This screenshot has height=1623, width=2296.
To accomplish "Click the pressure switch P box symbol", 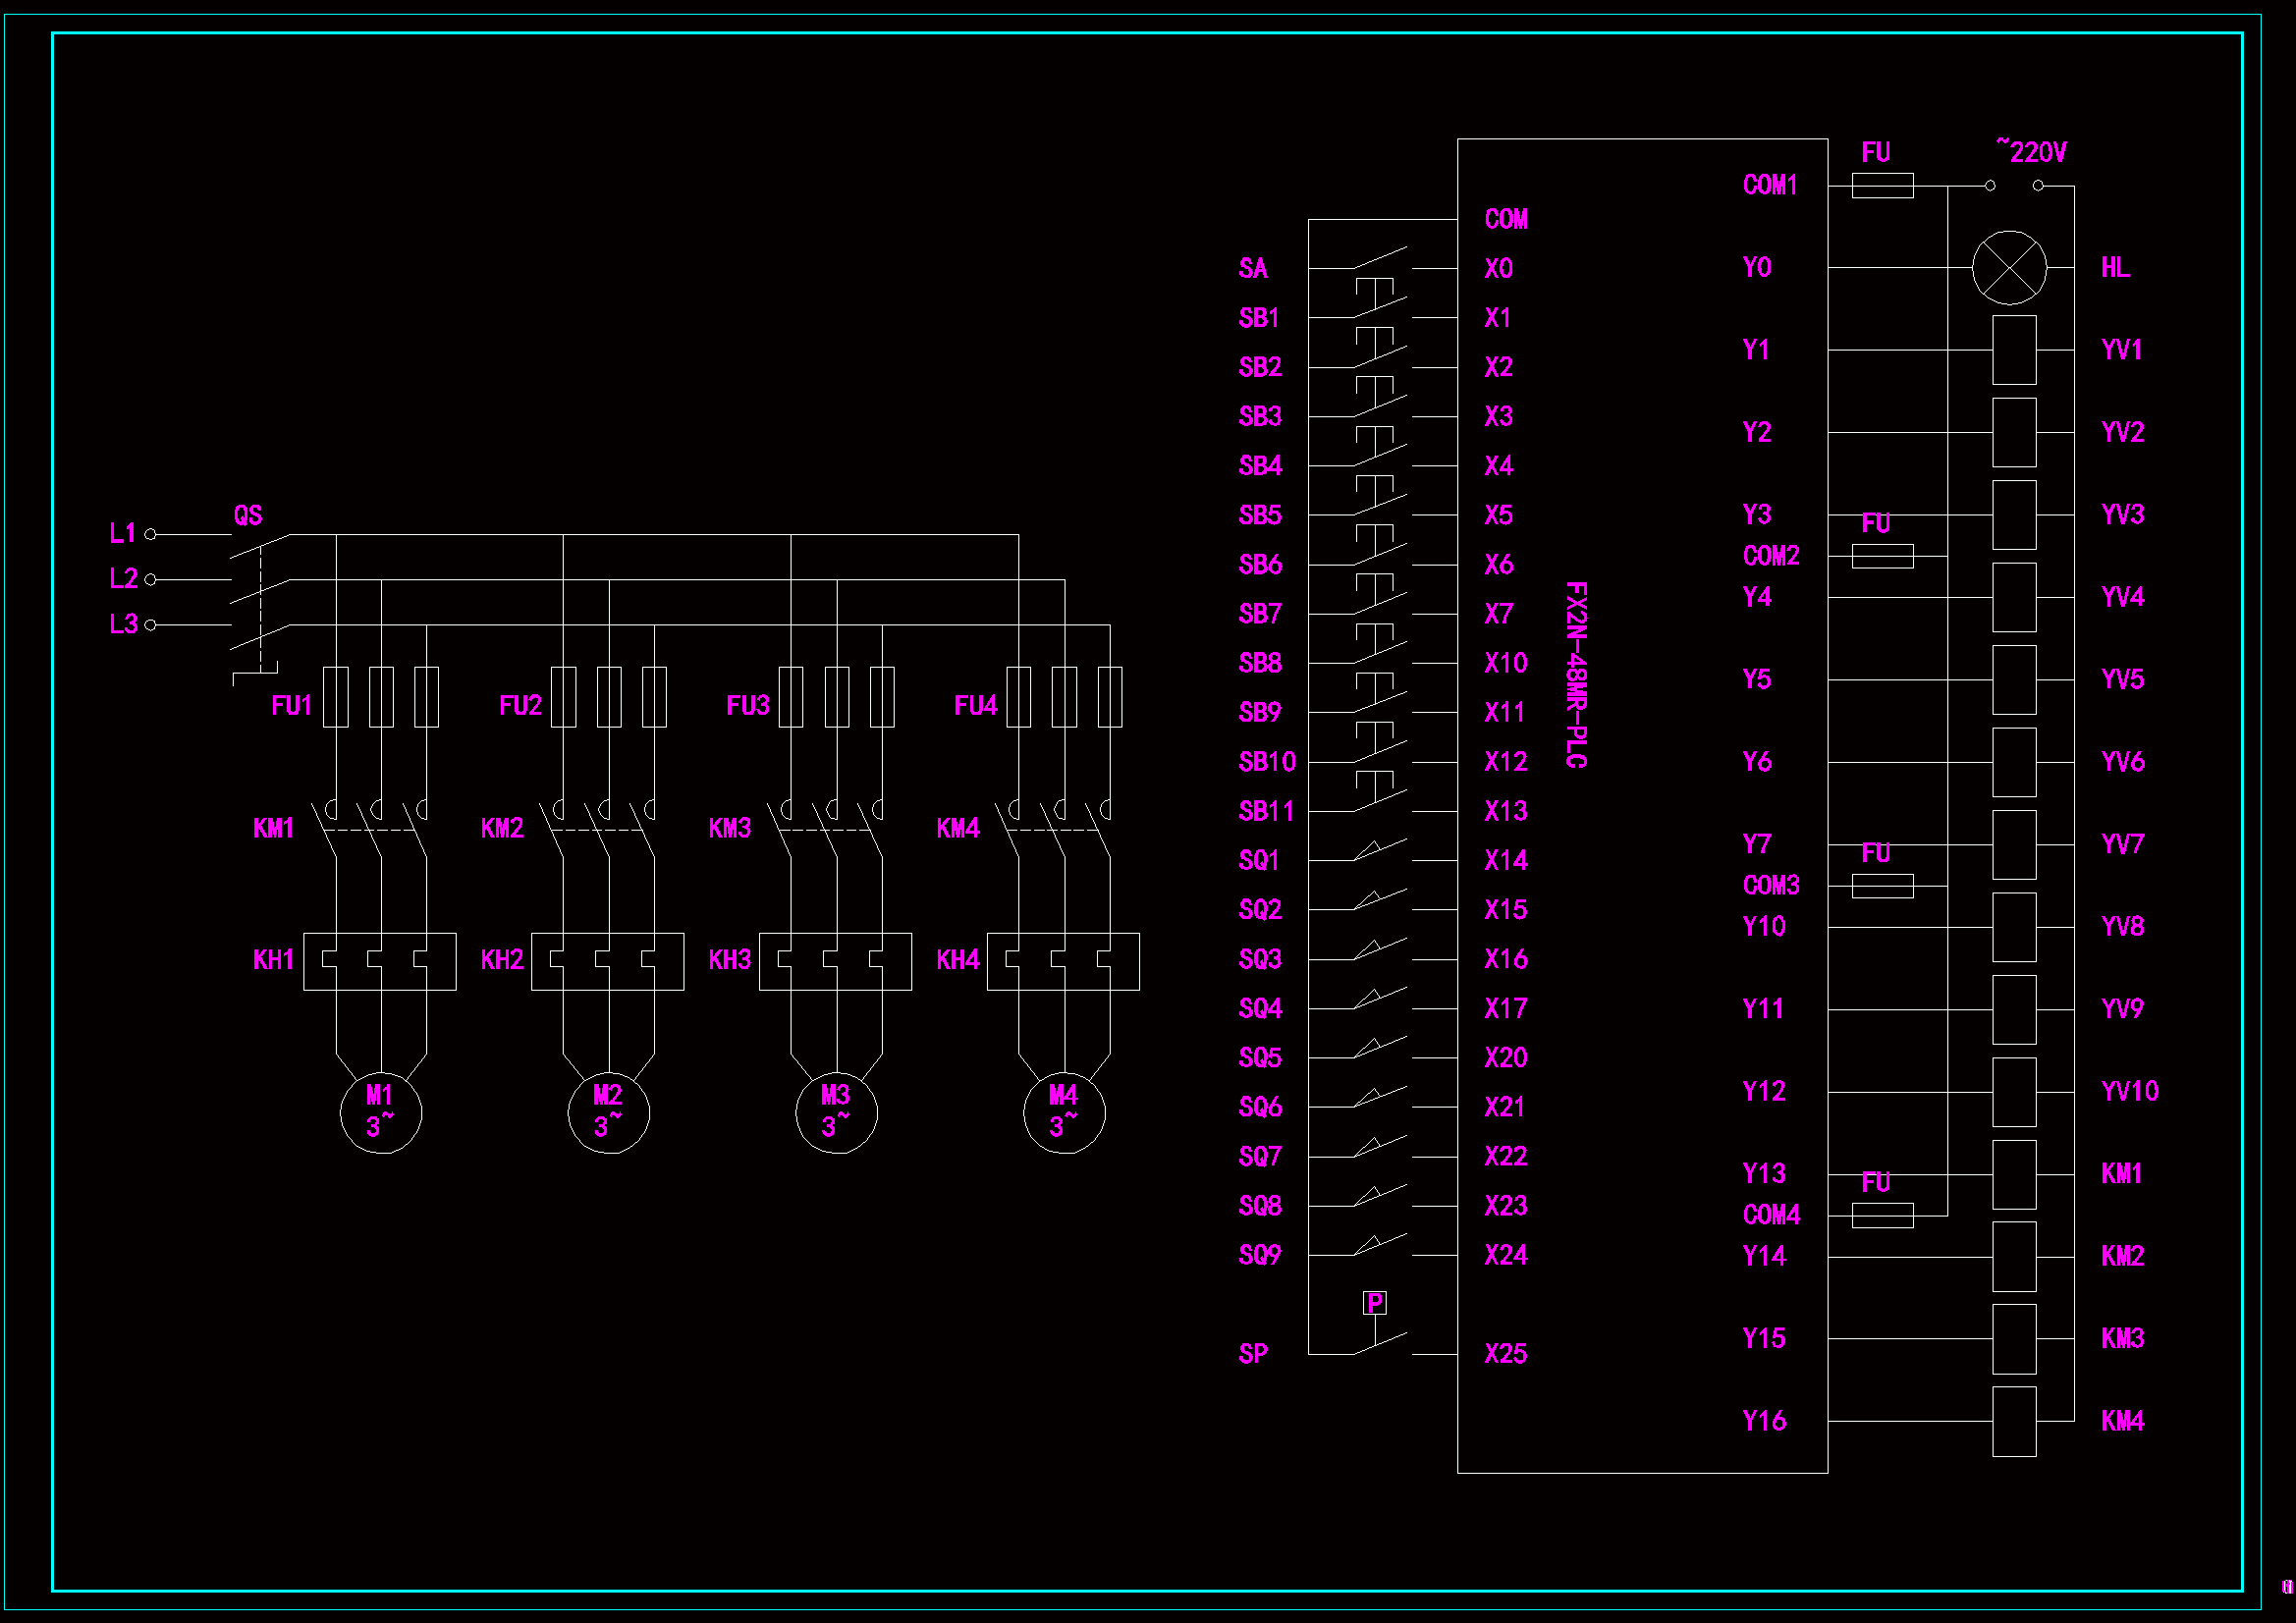I will click(1375, 1303).
